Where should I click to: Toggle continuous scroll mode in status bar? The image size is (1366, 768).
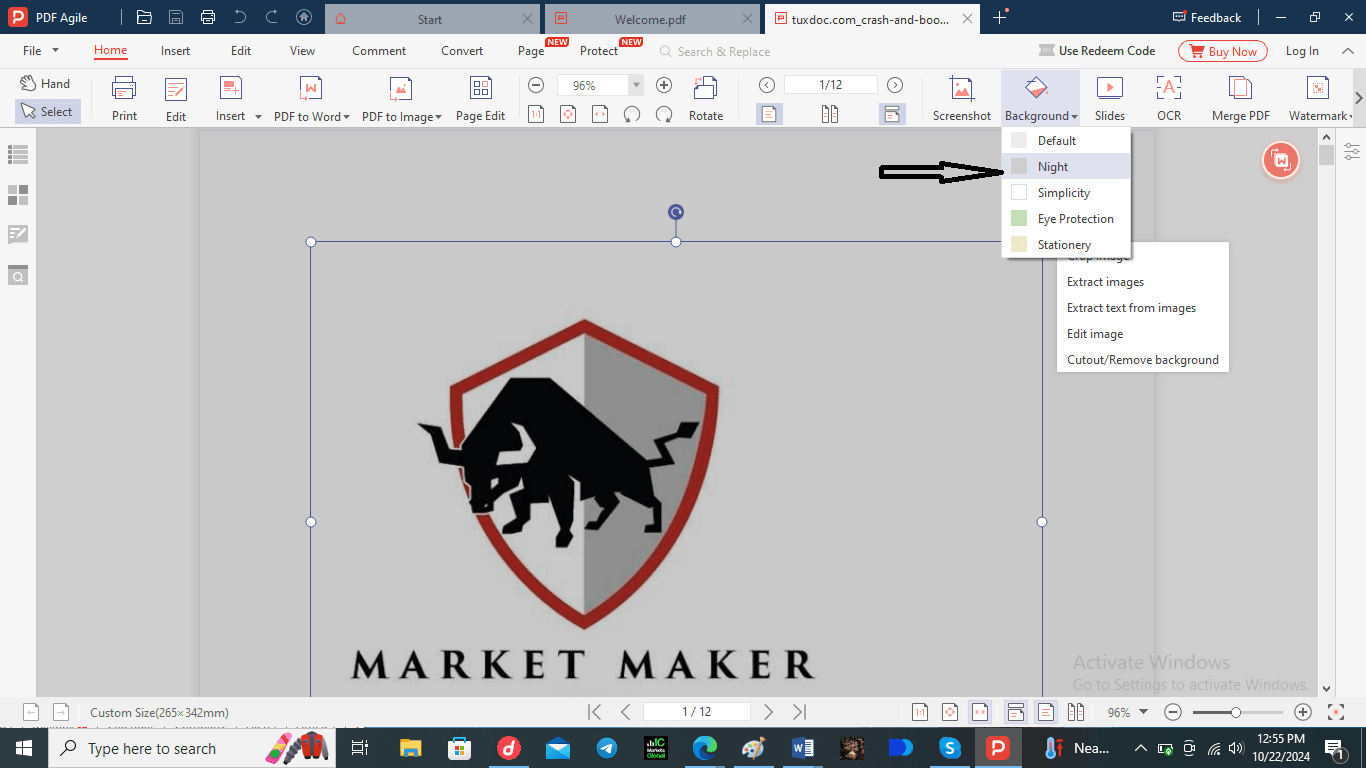(1015, 712)
